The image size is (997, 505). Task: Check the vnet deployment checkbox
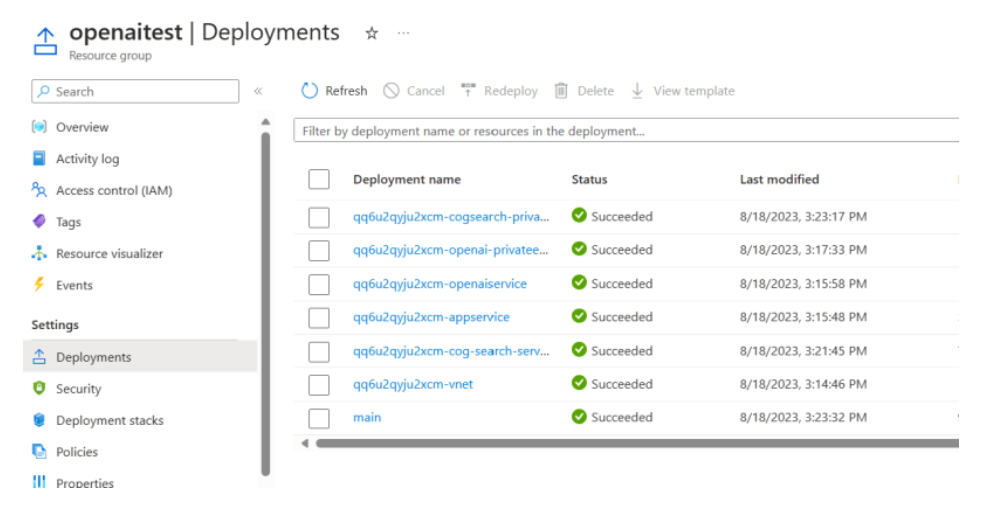(319, 385)
